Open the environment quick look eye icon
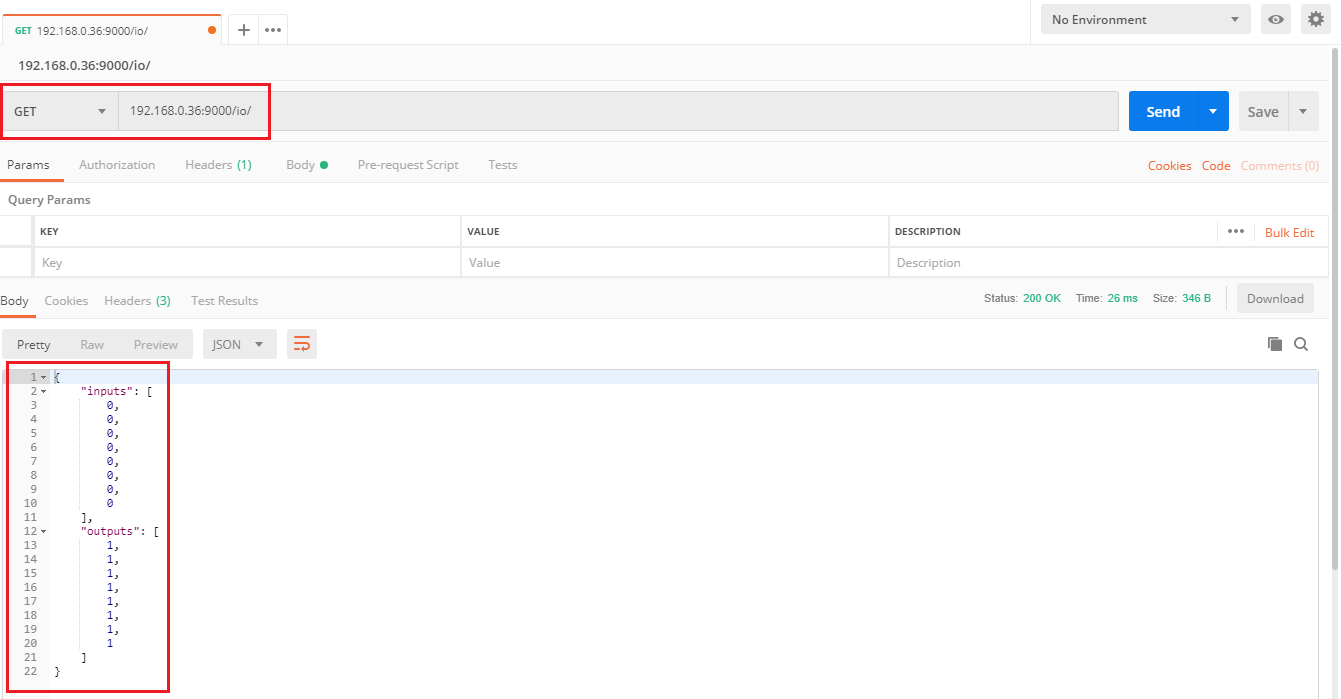 tap(1275, 19)
